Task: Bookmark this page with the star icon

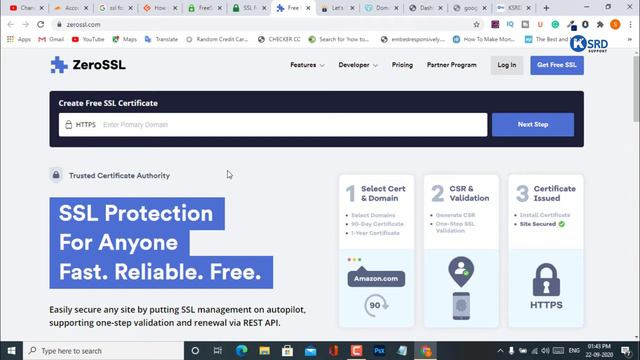Action: click(476, 24)
